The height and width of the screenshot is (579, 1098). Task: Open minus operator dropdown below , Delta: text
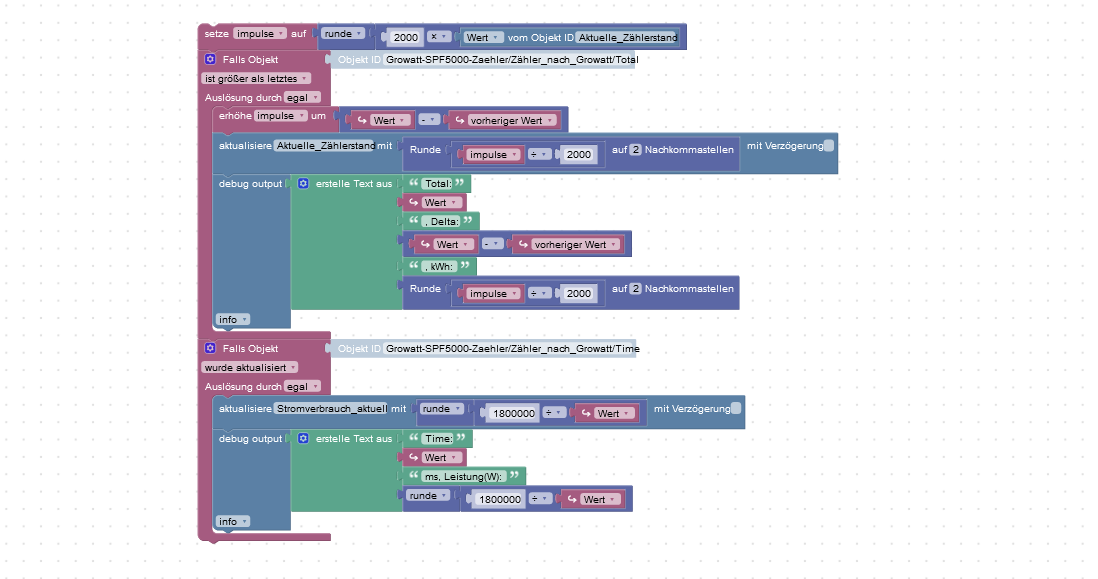pyautogui.click(x=493, y=244)
